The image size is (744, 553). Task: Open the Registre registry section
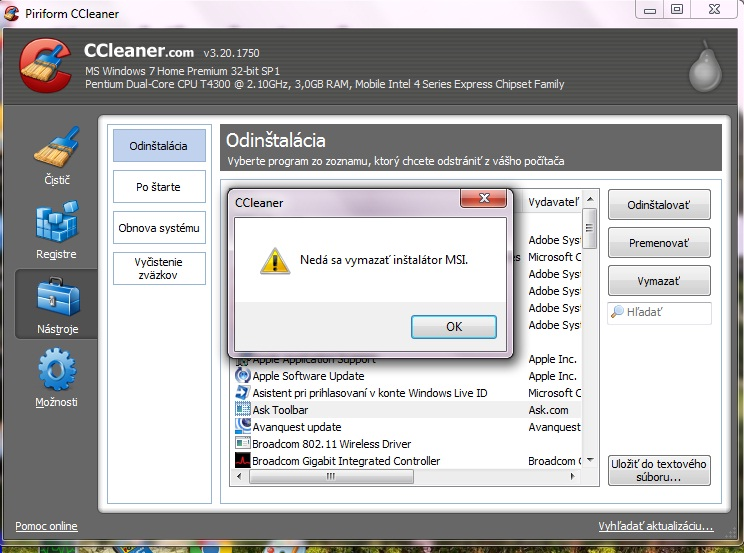click(x=56, y=230)
